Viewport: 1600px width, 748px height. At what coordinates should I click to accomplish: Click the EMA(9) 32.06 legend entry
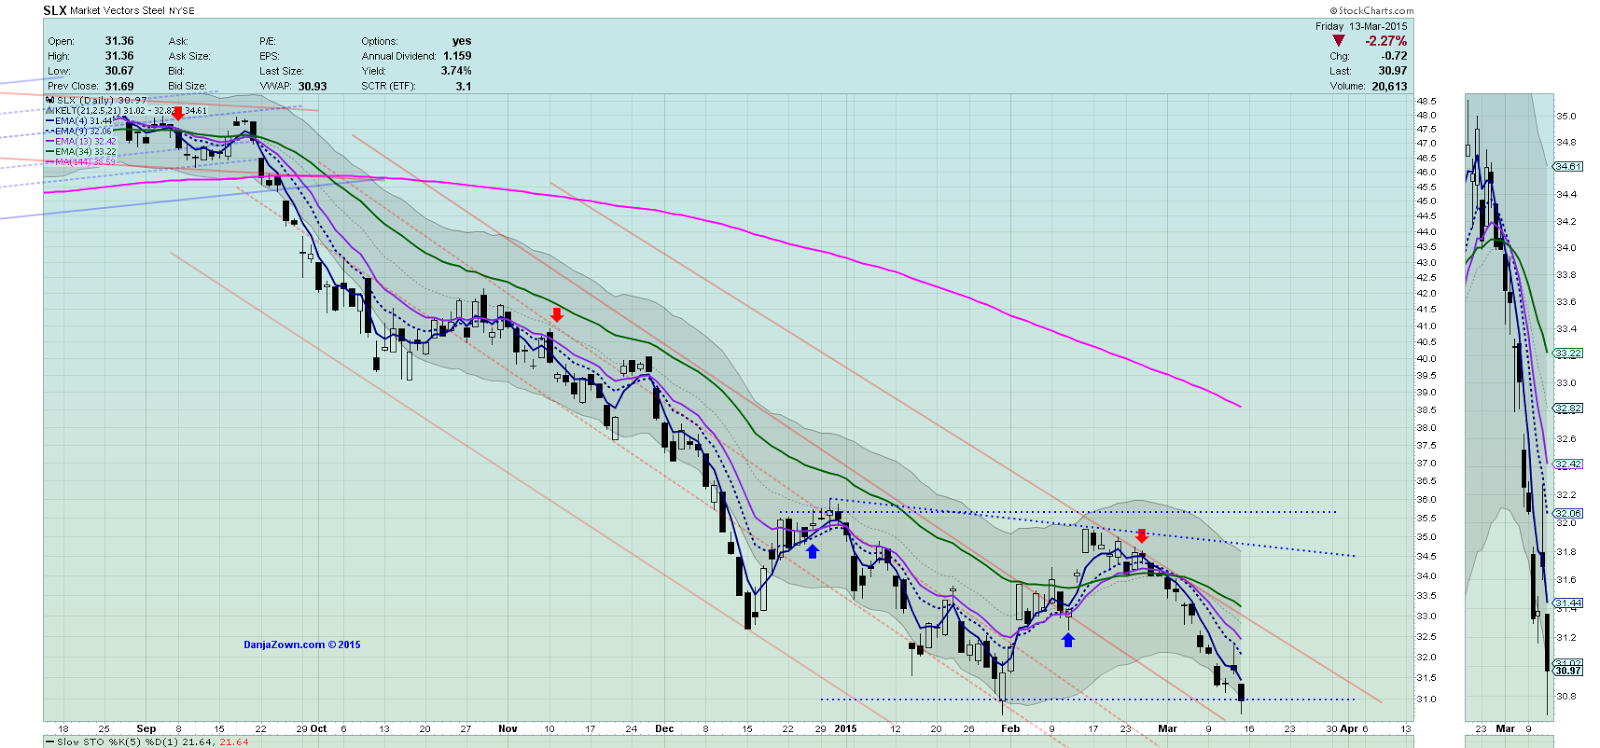(x=83, y=131)
